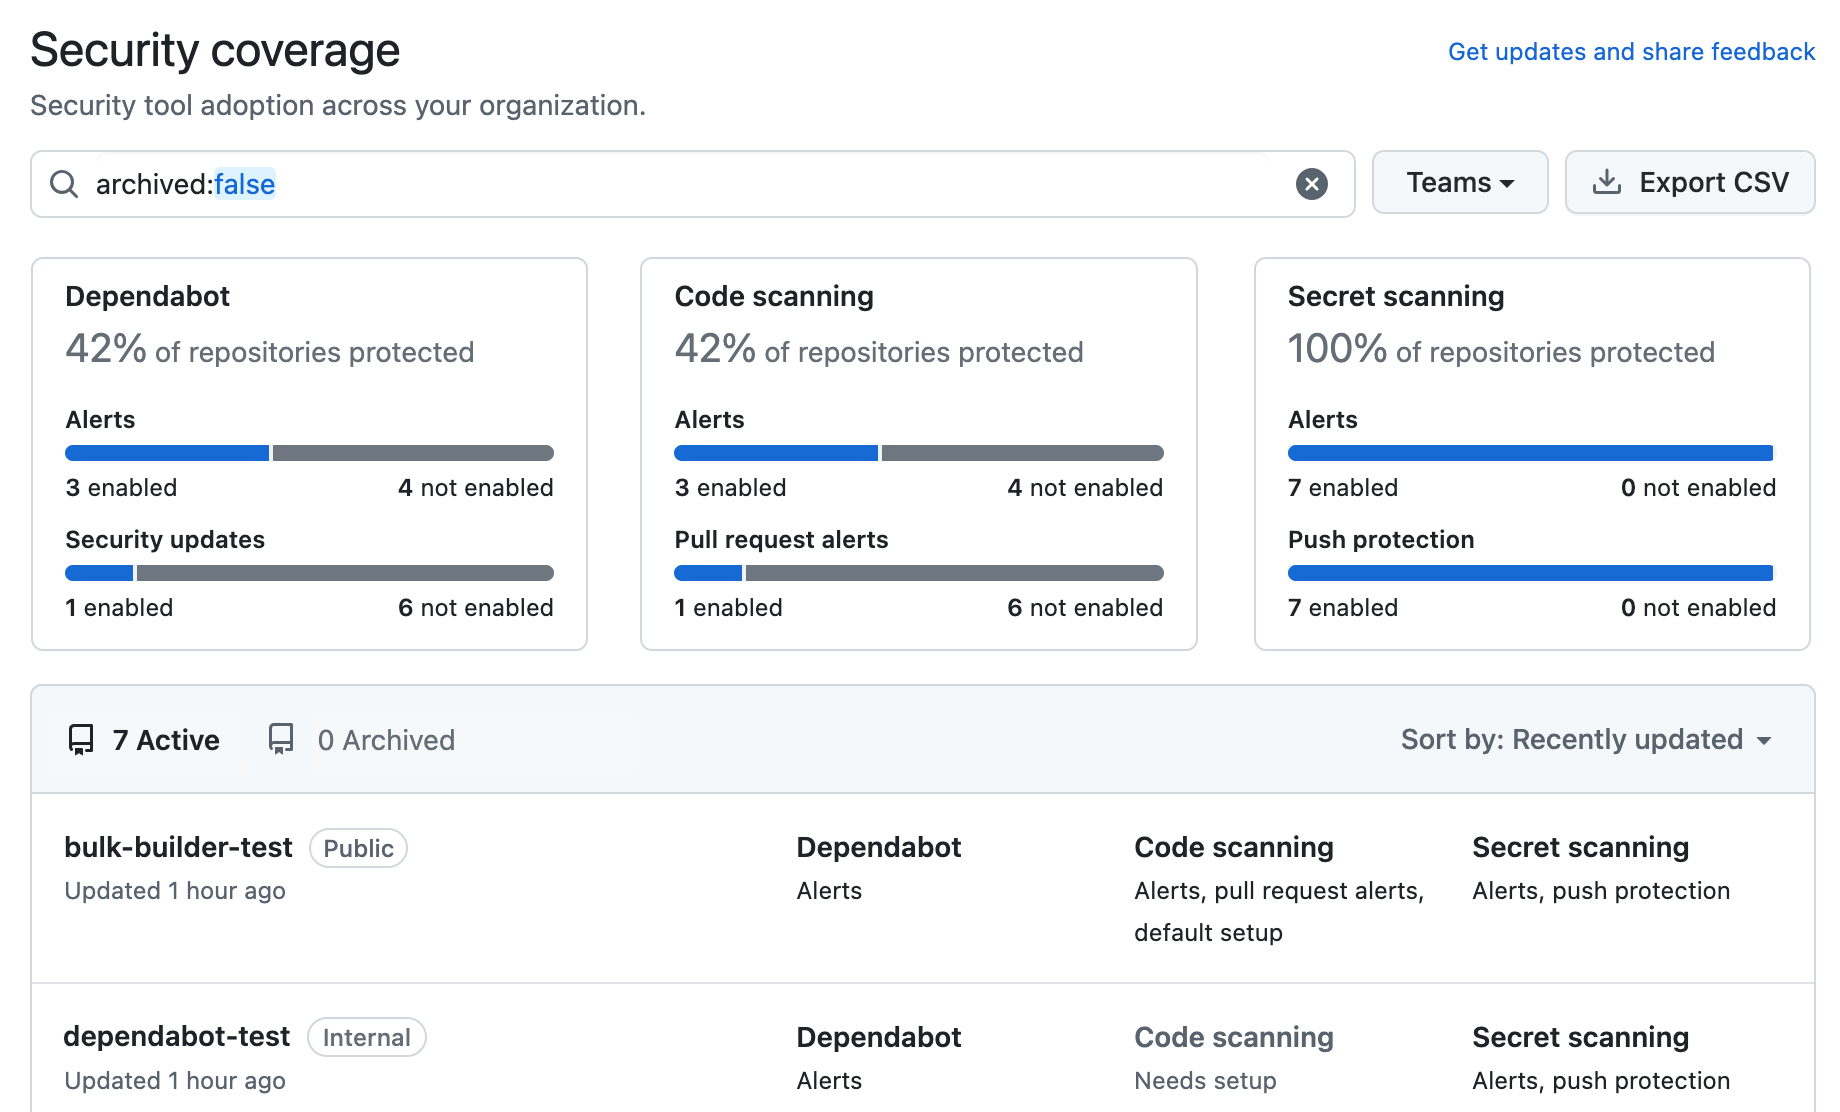This screenshot has width=1840, height=1112.
Task: Click the Export CSV button
Action: tap(1690, 182)
